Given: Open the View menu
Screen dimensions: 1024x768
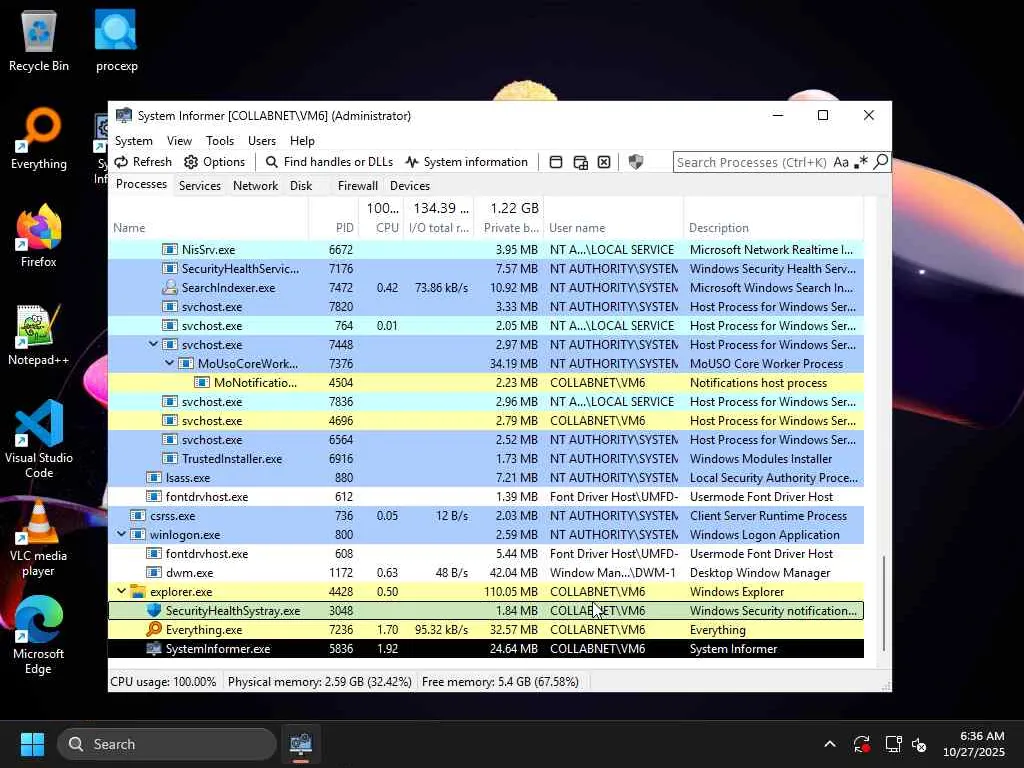Looking at the screenshot, I should coord(179,141).
